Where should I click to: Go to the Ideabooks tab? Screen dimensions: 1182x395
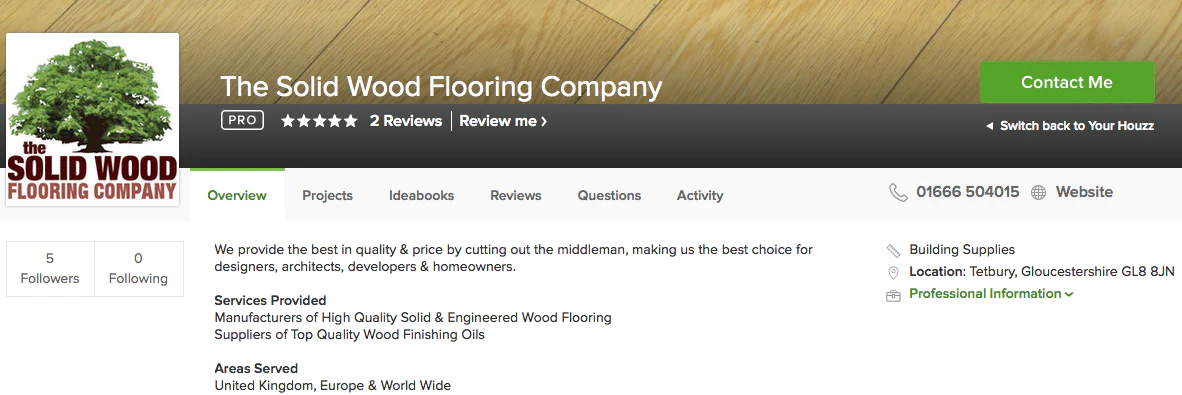coord(421,195)
